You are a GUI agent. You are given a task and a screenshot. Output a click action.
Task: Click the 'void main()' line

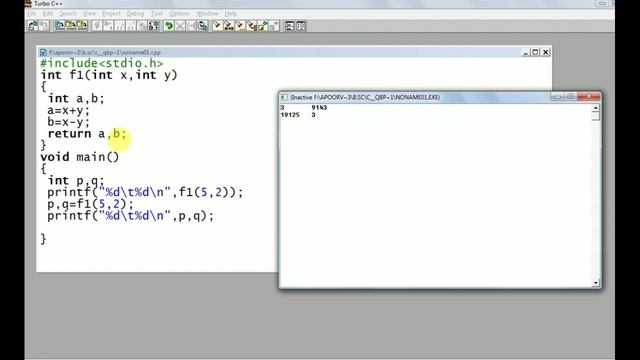80,157
